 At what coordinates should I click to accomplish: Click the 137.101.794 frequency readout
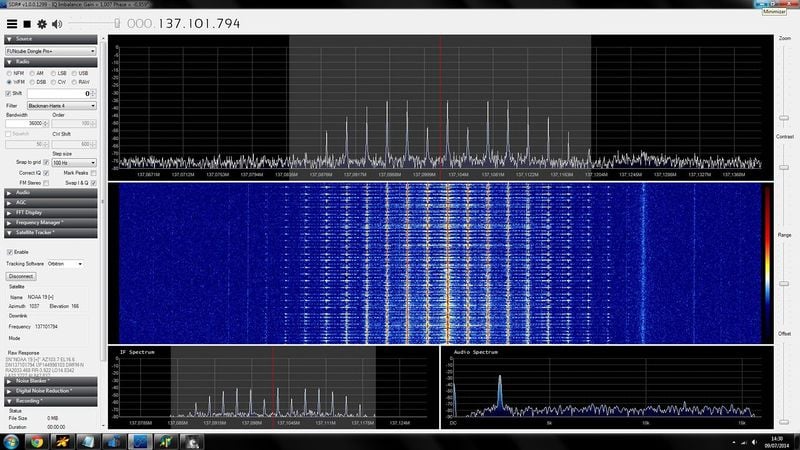(199, 23)
